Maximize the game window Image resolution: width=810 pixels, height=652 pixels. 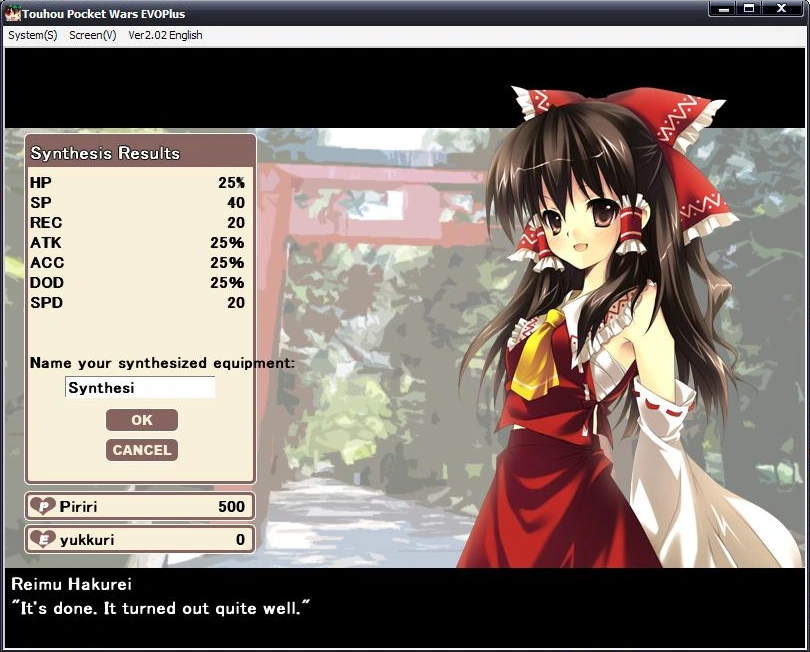tap(749, 9)
